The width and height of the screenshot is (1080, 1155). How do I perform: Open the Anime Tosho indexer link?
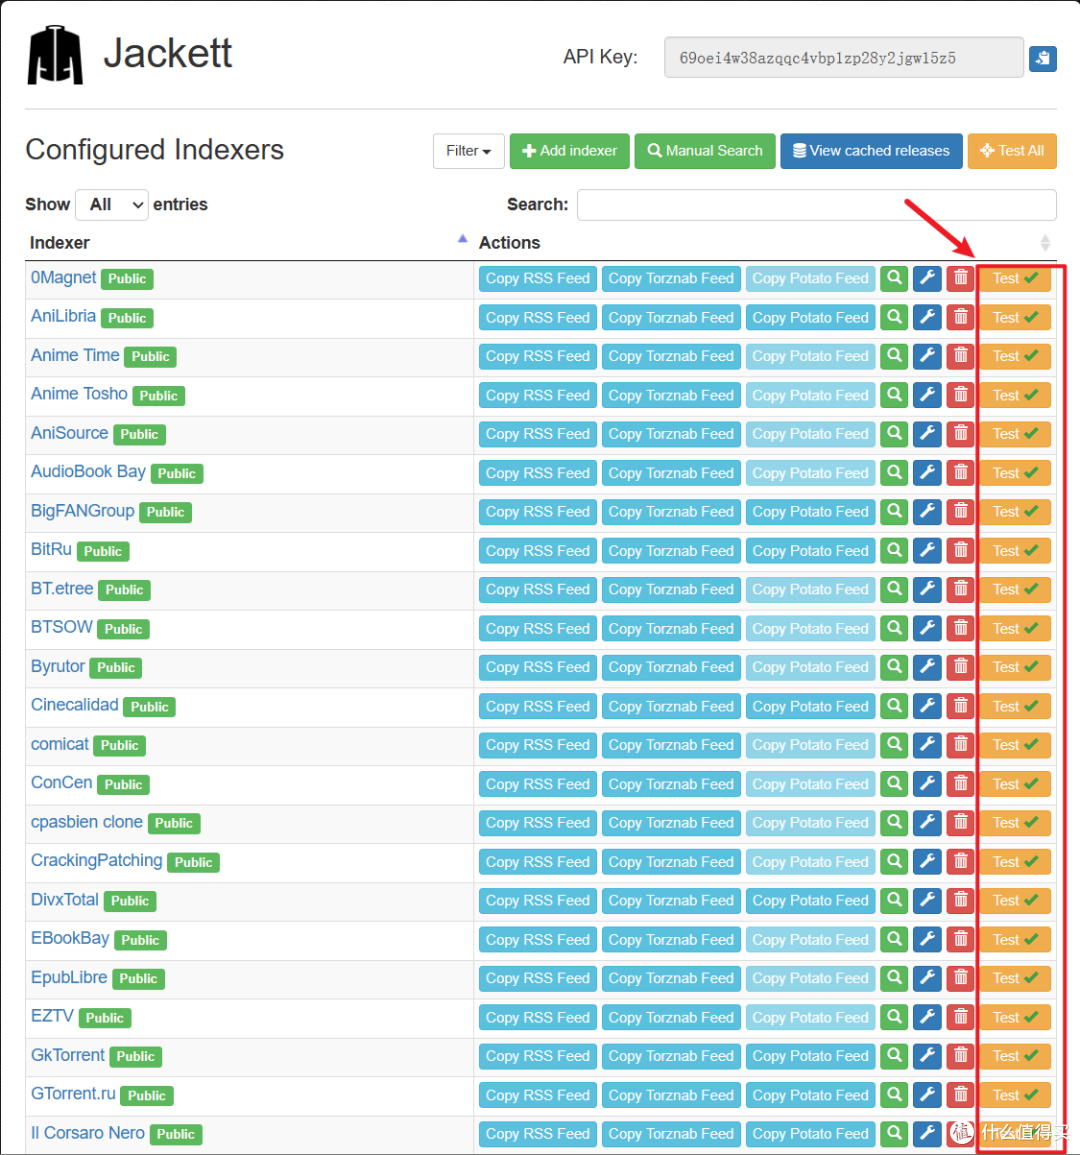79,394
